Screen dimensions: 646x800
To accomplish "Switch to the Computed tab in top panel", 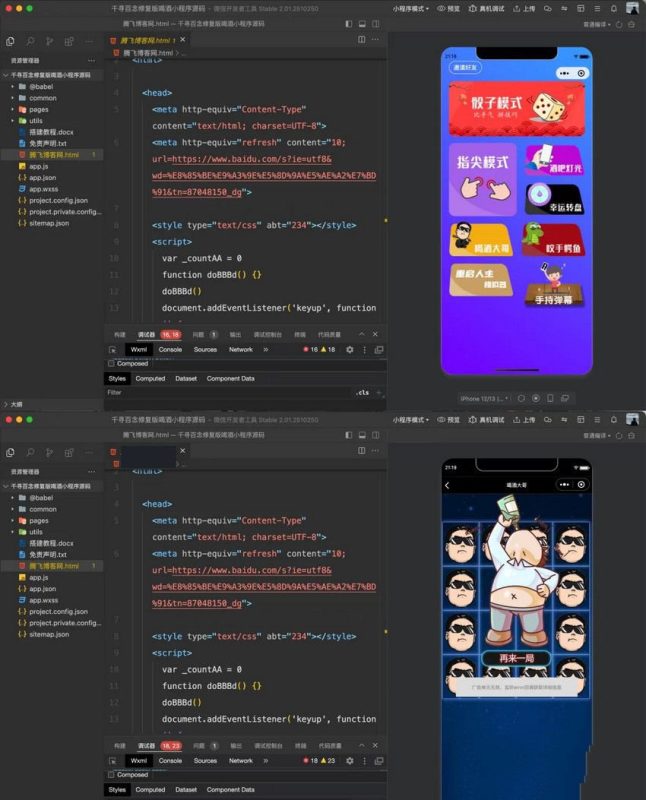I will (x=150, y=379).
